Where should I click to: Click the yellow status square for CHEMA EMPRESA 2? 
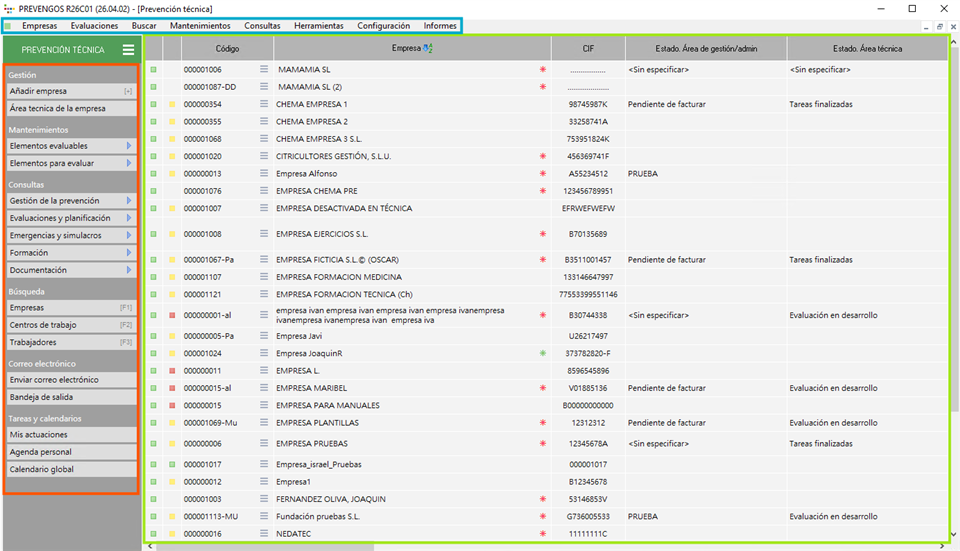coord(171,122)
